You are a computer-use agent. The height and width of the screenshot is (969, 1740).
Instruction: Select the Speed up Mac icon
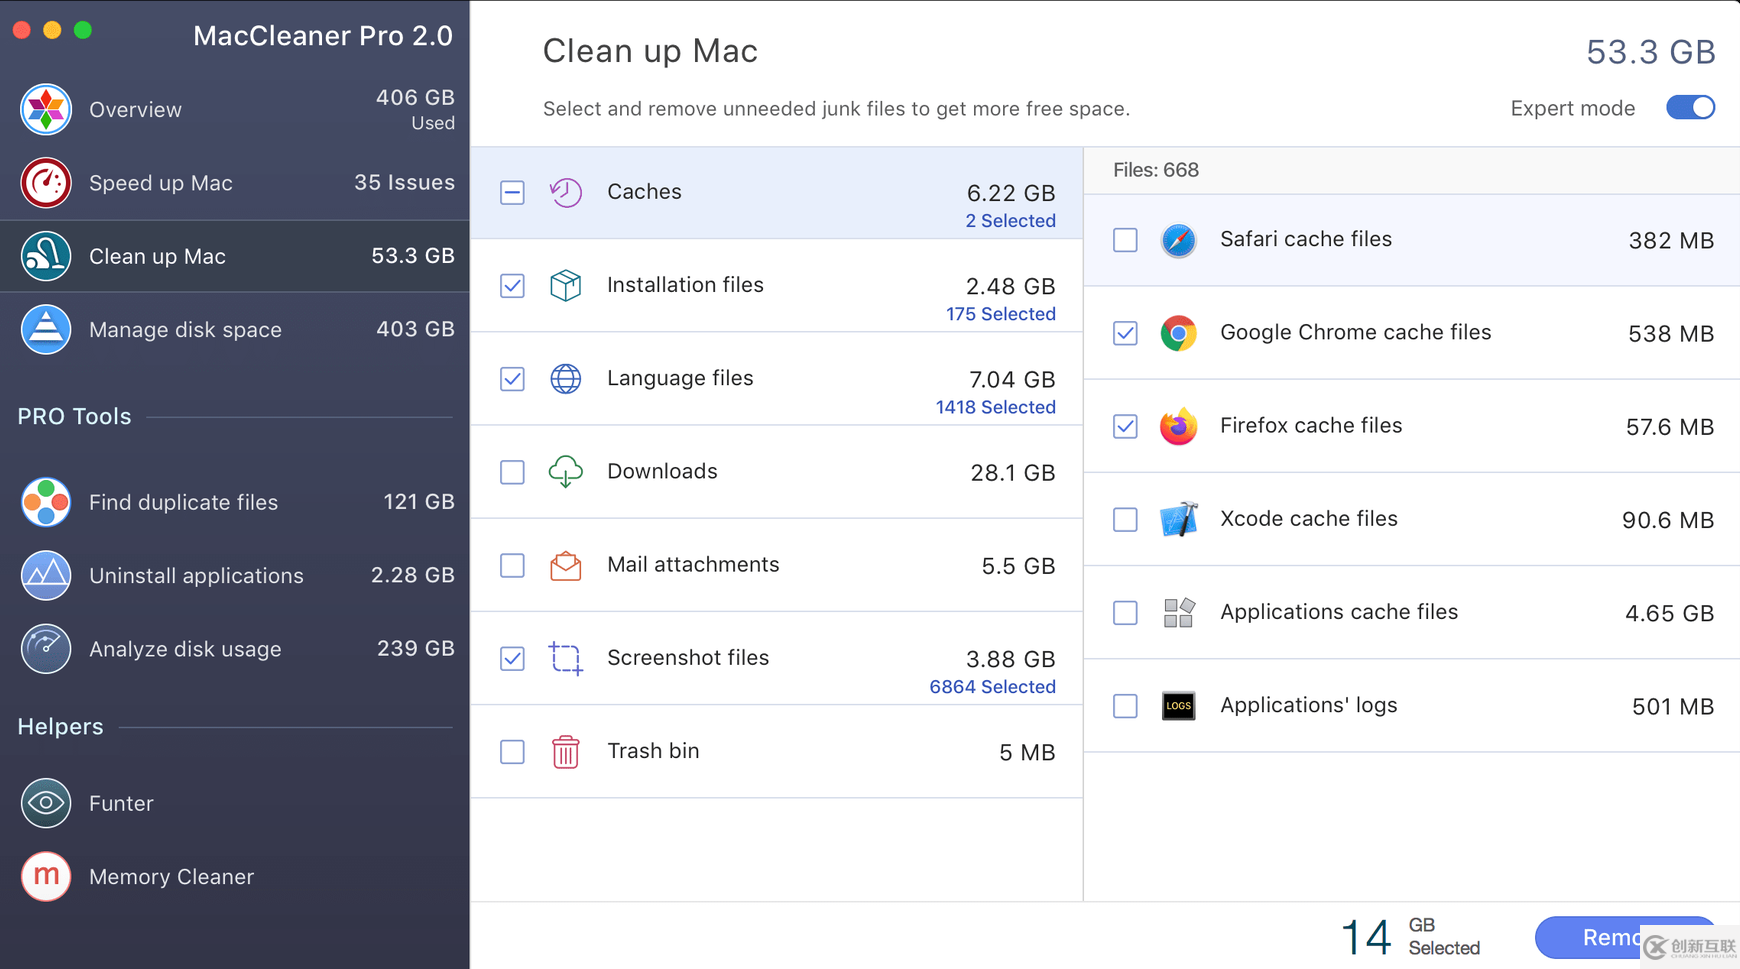[45, 183]
